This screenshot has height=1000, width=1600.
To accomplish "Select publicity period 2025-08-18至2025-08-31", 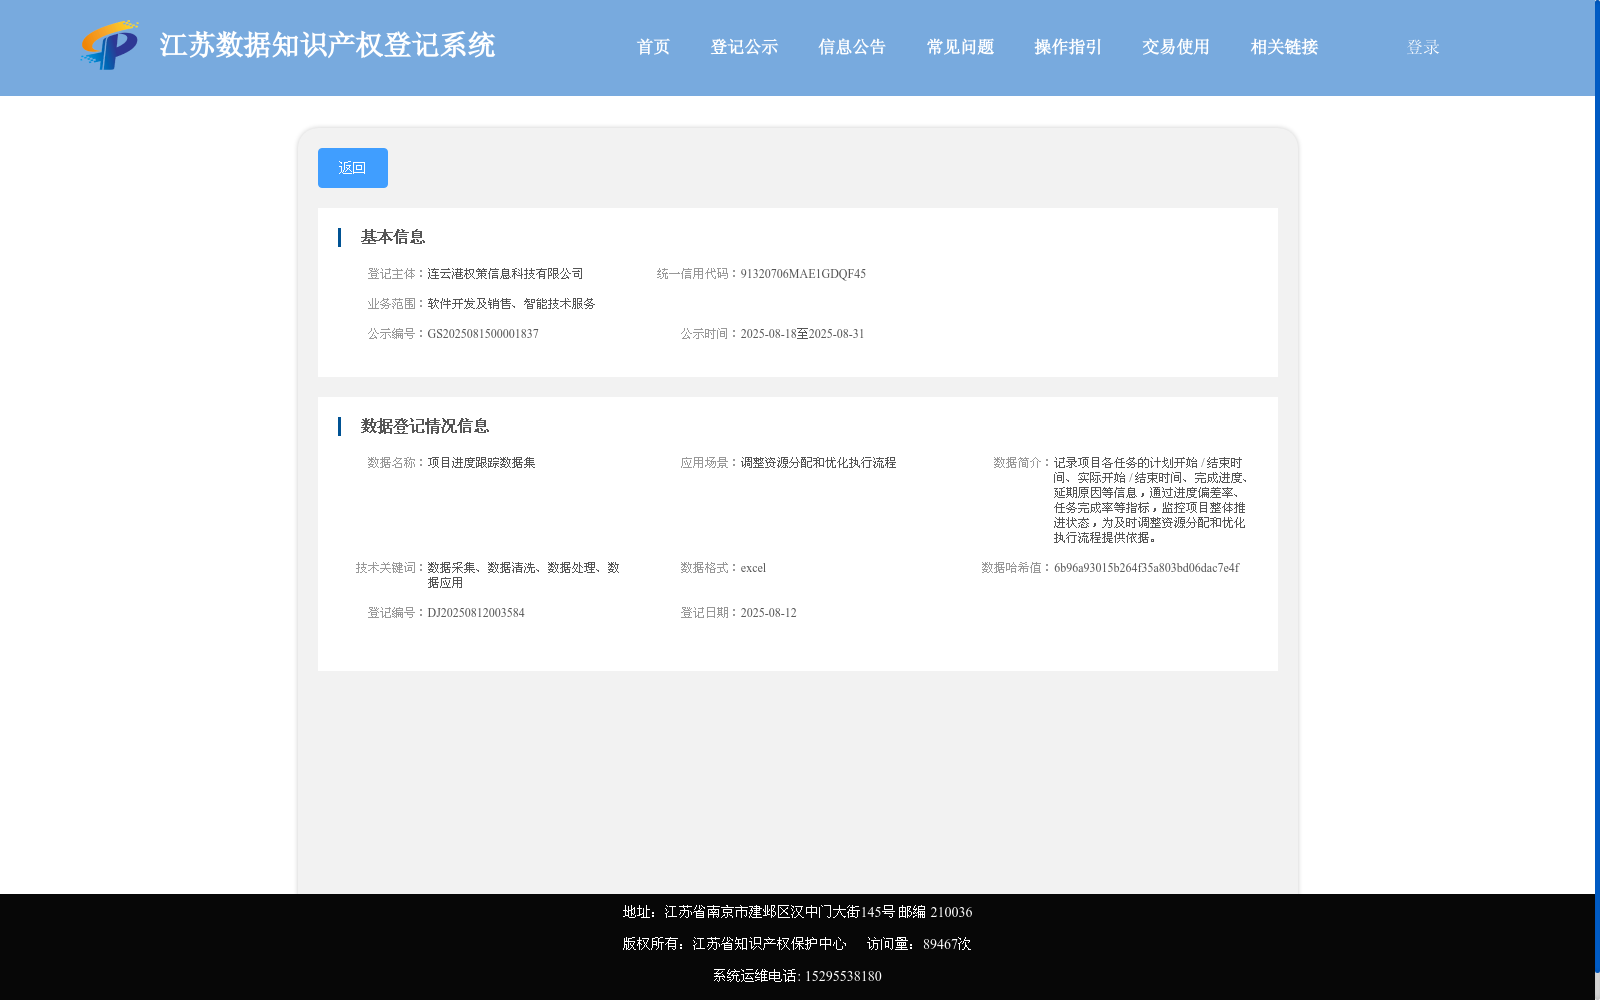I will pos(802,334).
